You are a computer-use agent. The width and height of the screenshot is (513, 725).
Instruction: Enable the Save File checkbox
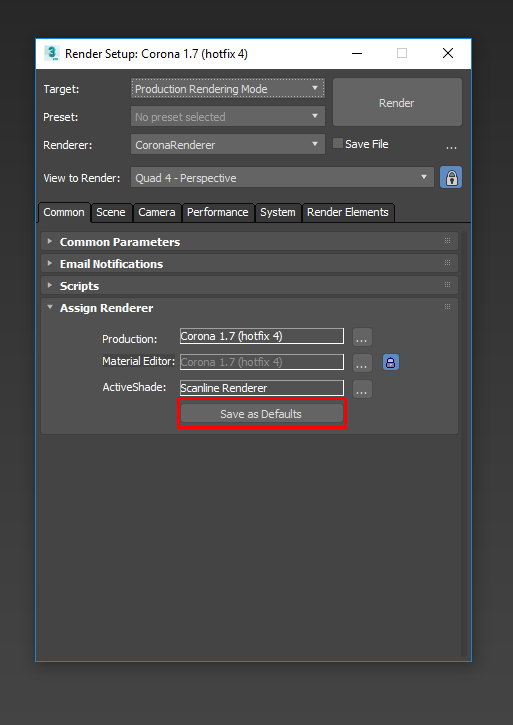[338, 144]
